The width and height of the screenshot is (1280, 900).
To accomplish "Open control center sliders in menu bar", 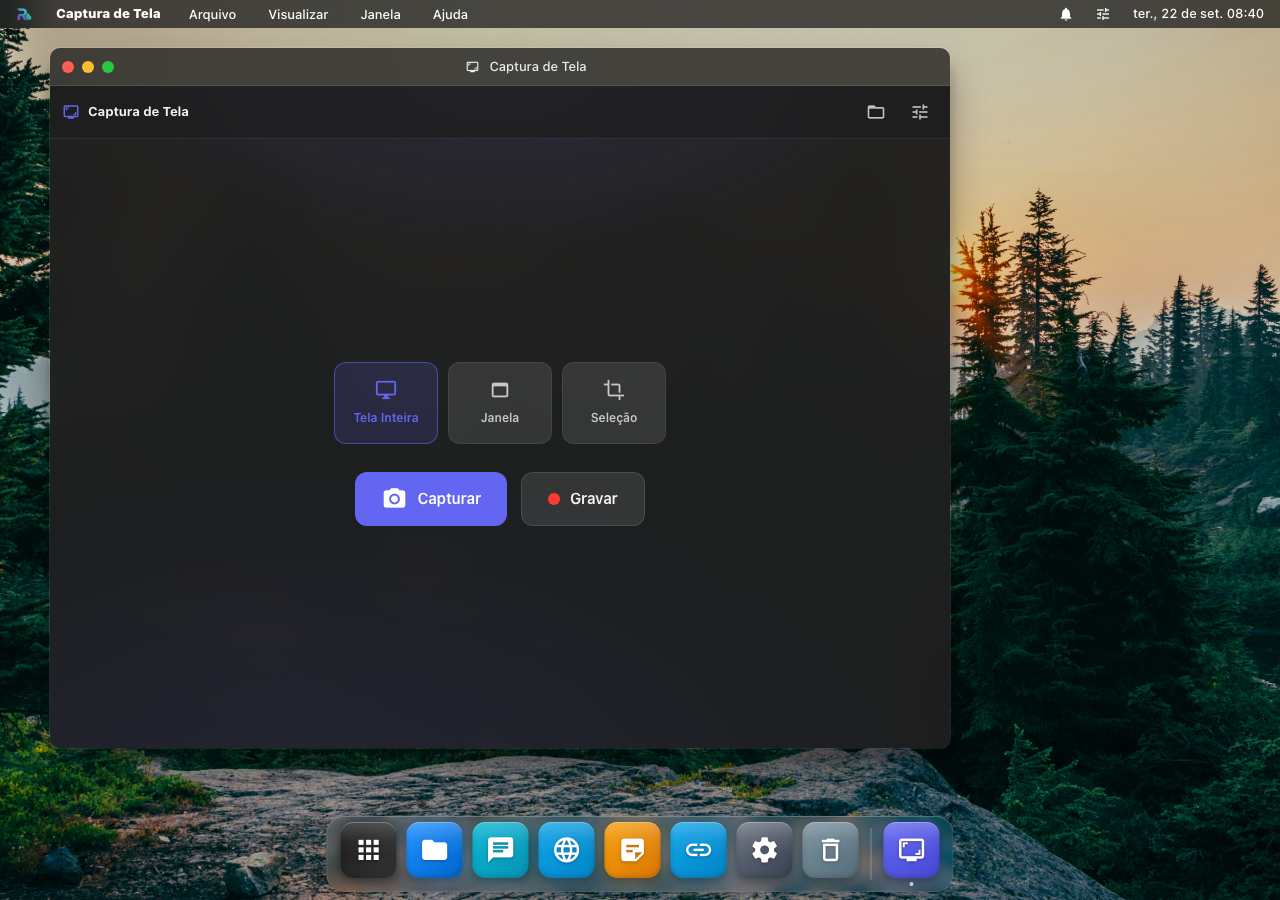I will (x=1103, y=14).
